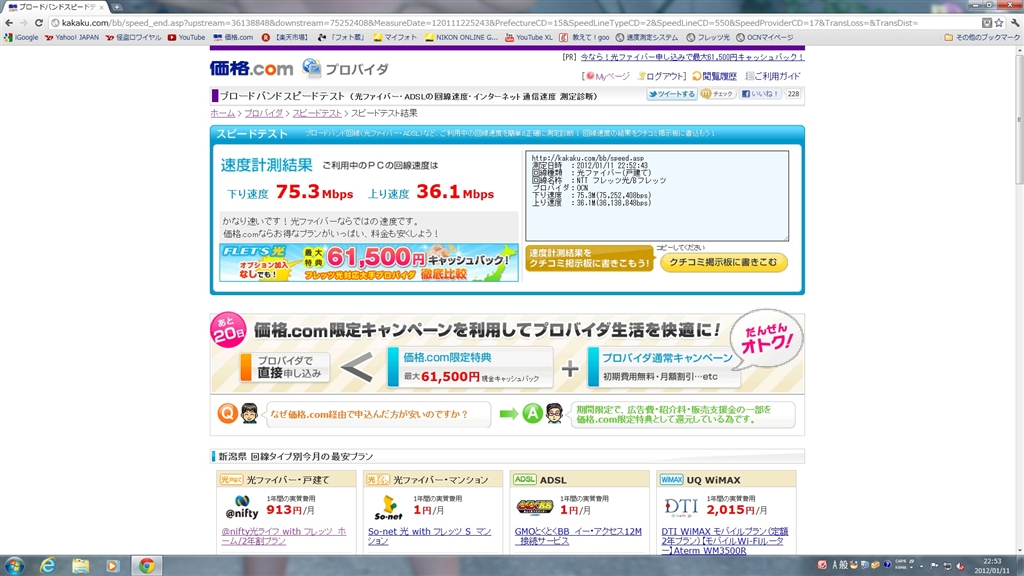The width and height of the screenshot is (1024, 576).
Task: Open the フレッツ光 bookmark
Action: click(x=709, y=37)
